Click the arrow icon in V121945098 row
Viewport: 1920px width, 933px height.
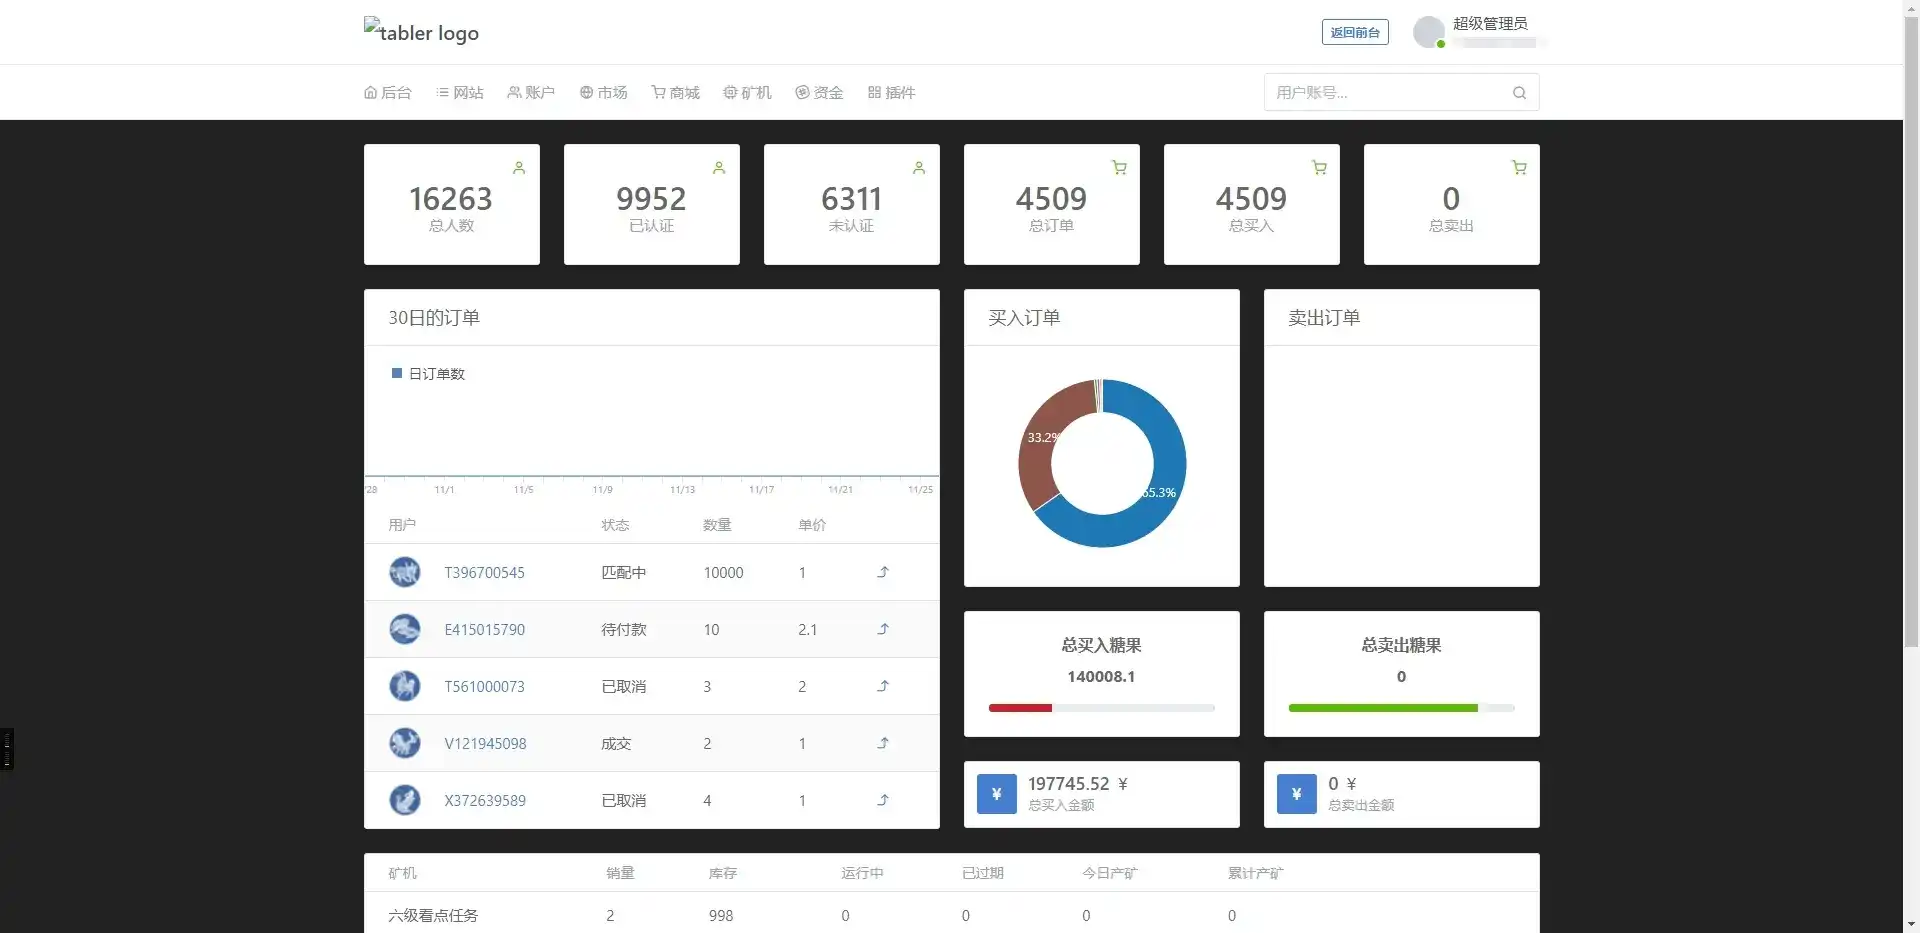pos(883,743)
